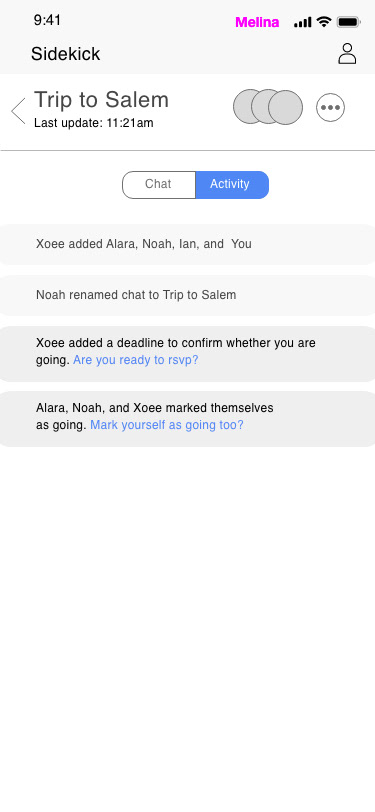The width and height of the screenshot is (375, 812).
Task: Switch to the Chat tab
Action: point(158,185)
